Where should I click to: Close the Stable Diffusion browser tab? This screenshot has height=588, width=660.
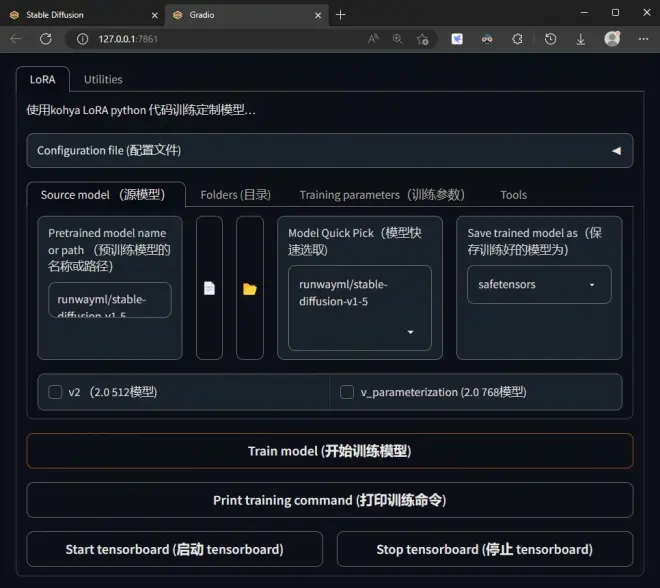tap(154, 15)
